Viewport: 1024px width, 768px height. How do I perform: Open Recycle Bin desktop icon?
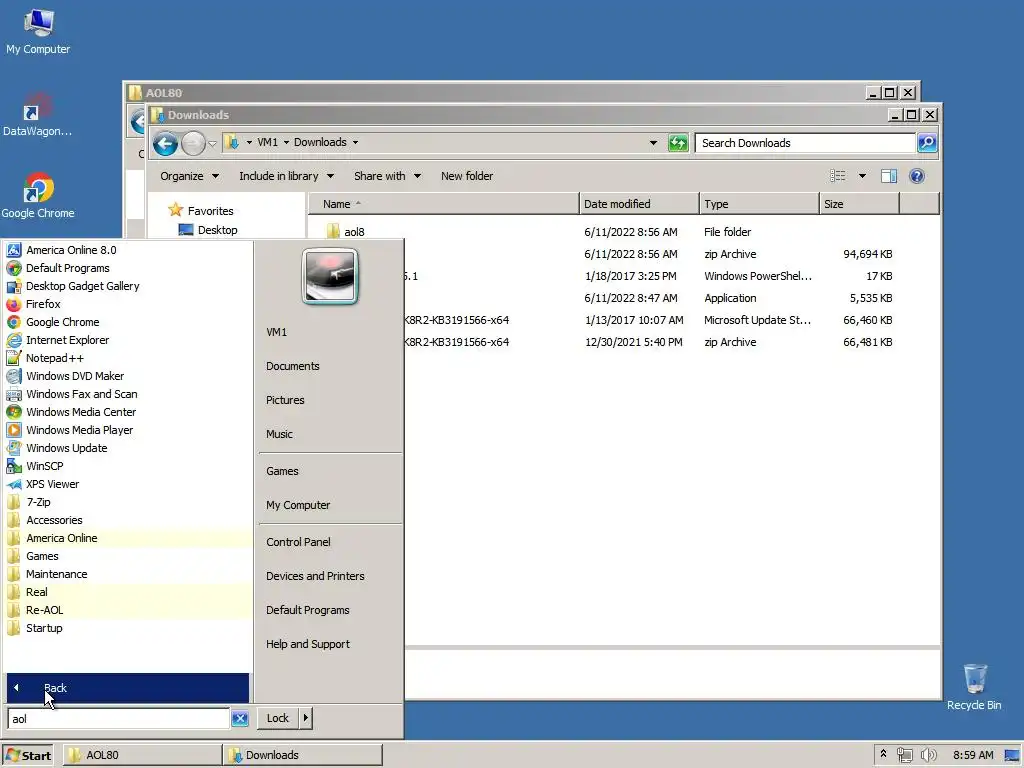(x=974, y=687)
